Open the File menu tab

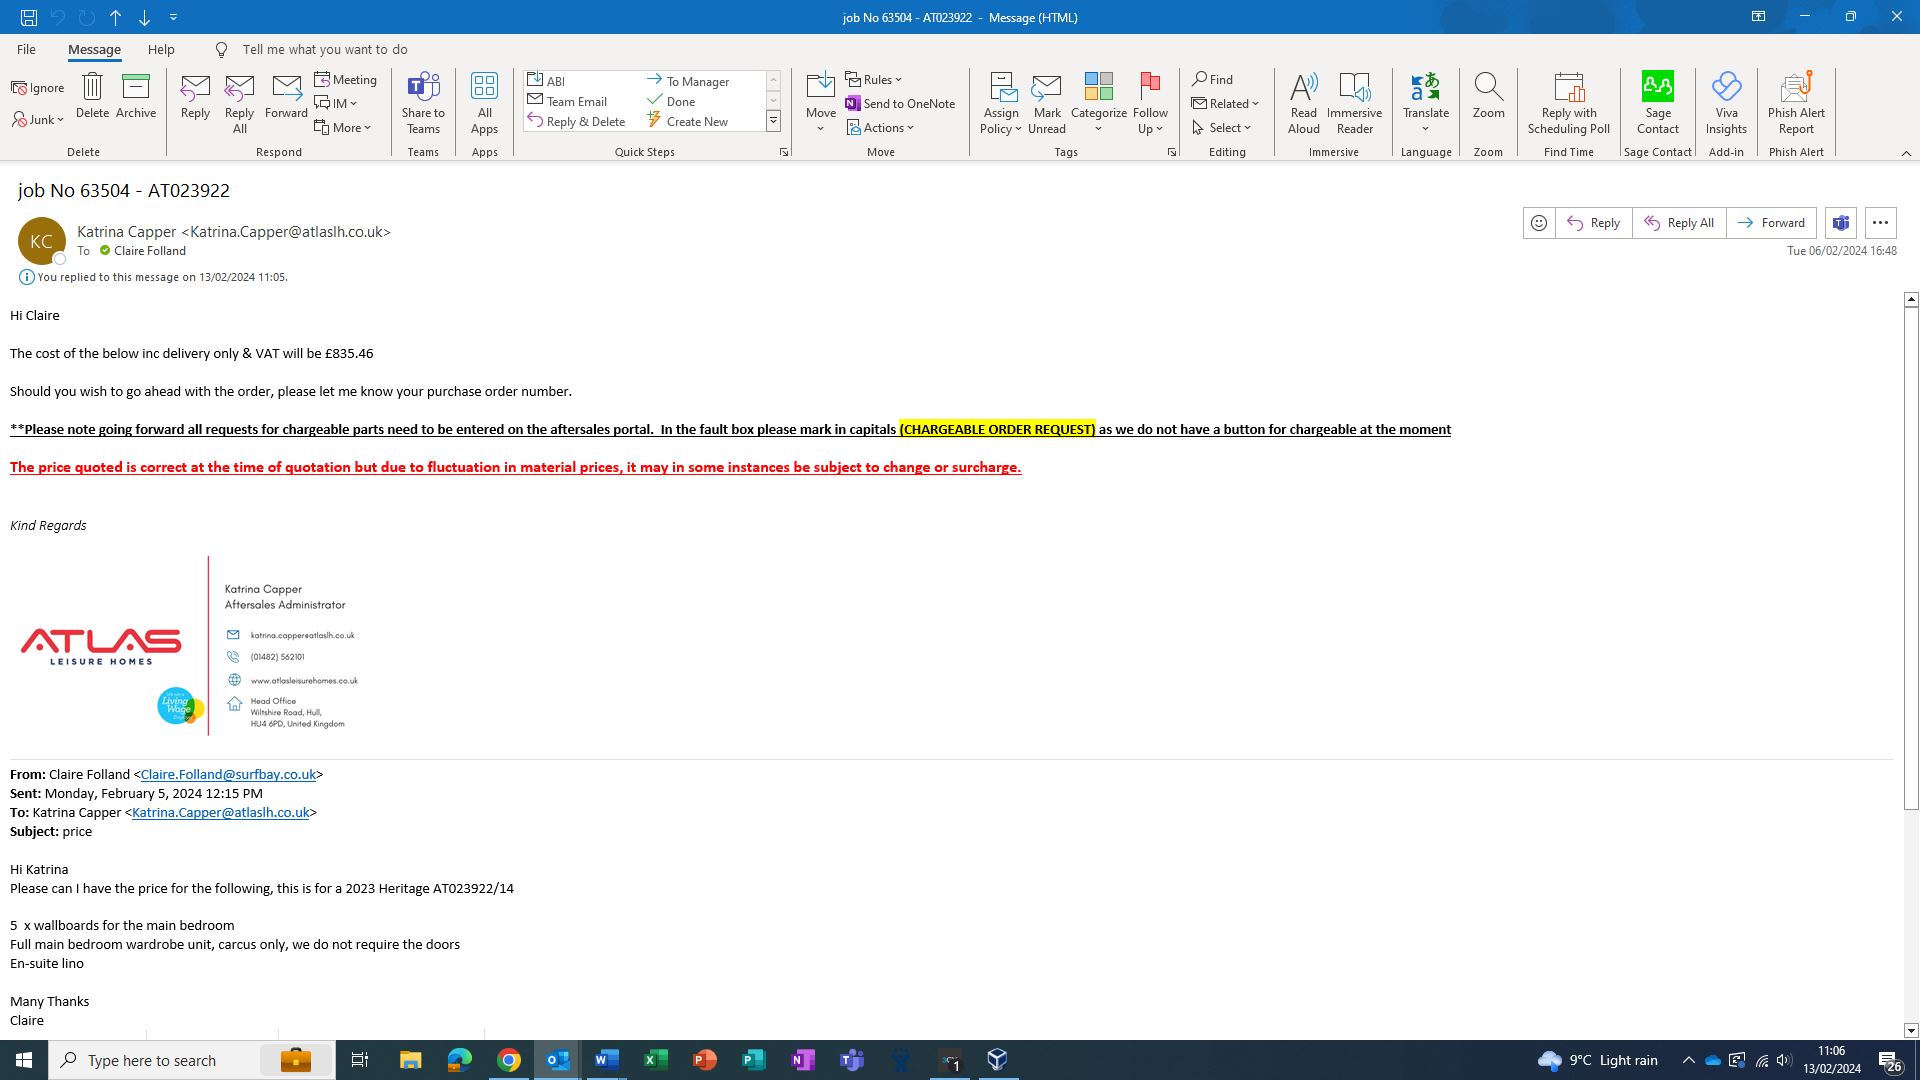pyautogui.click(x=26, y=49)
